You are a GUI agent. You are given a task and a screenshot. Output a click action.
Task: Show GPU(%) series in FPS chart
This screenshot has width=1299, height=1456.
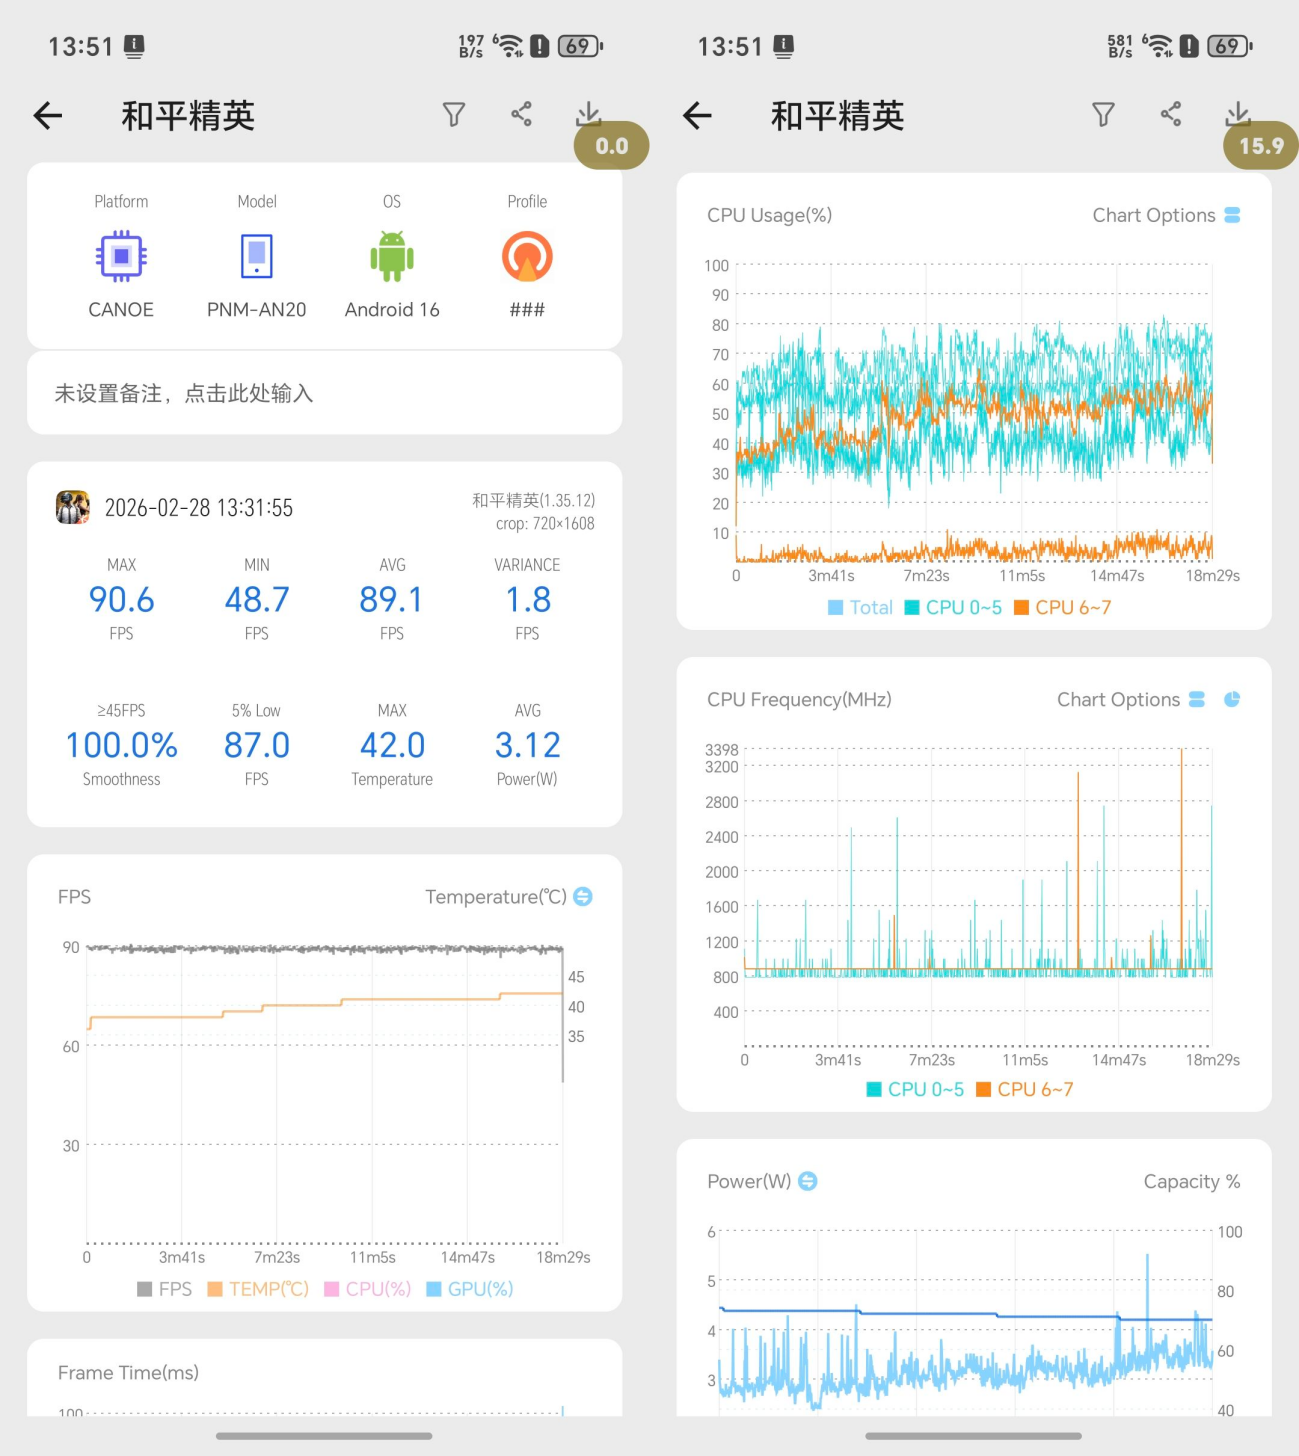[x=469, y=1289]
